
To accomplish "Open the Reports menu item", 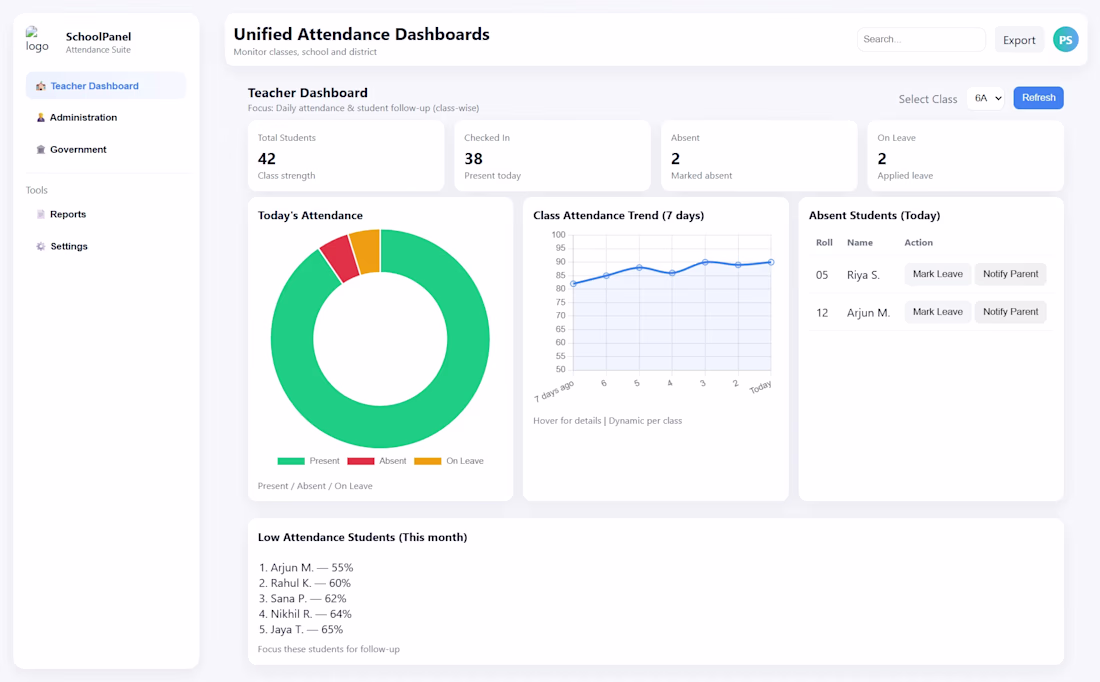I will tap(68, 214).
